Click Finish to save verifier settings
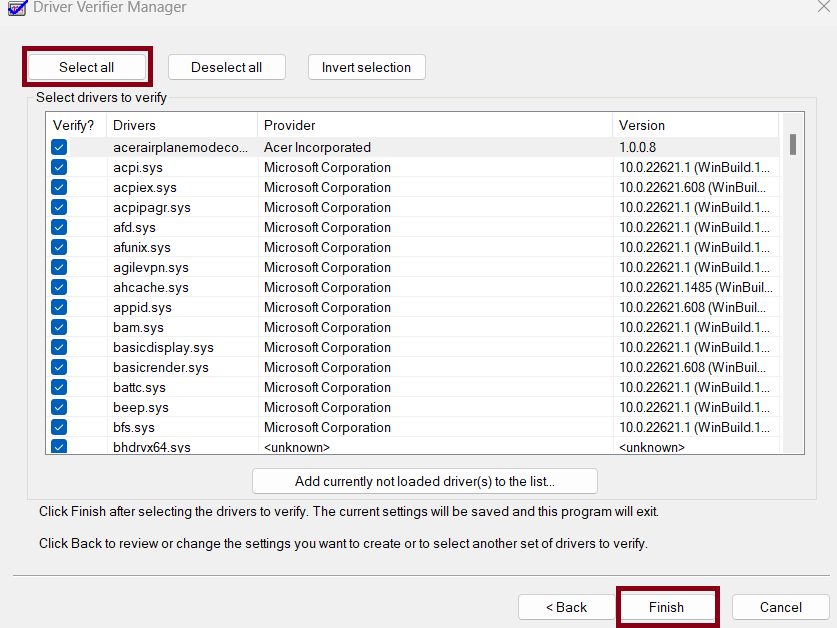This screenshot has height=628, width=837. point(667,607)
